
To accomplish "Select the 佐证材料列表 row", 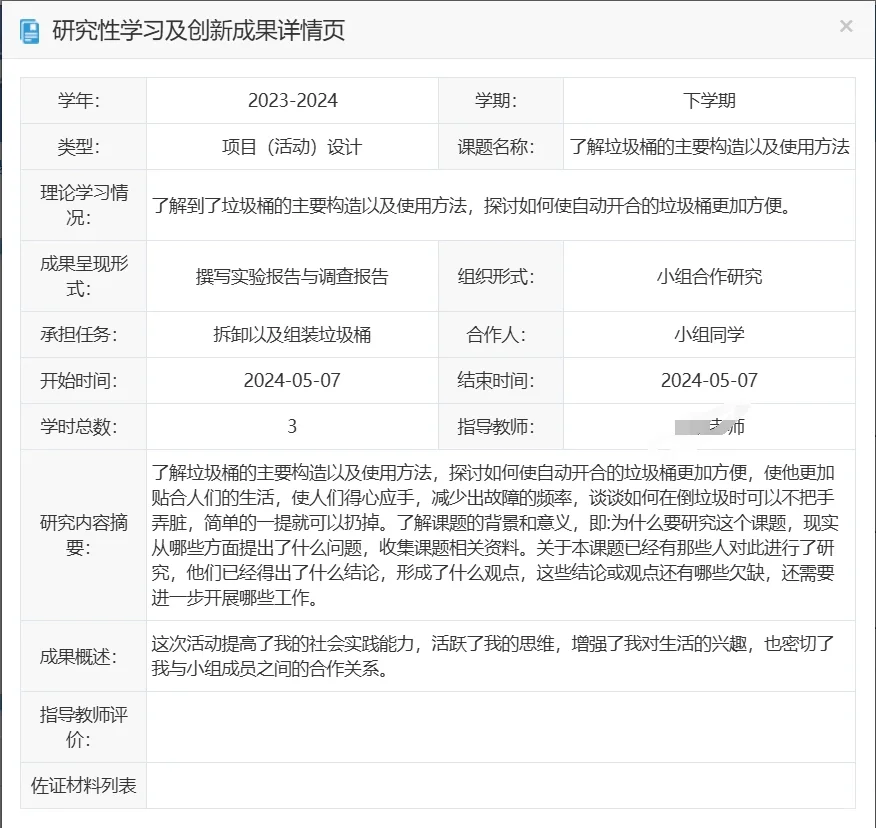I will 82,785.
